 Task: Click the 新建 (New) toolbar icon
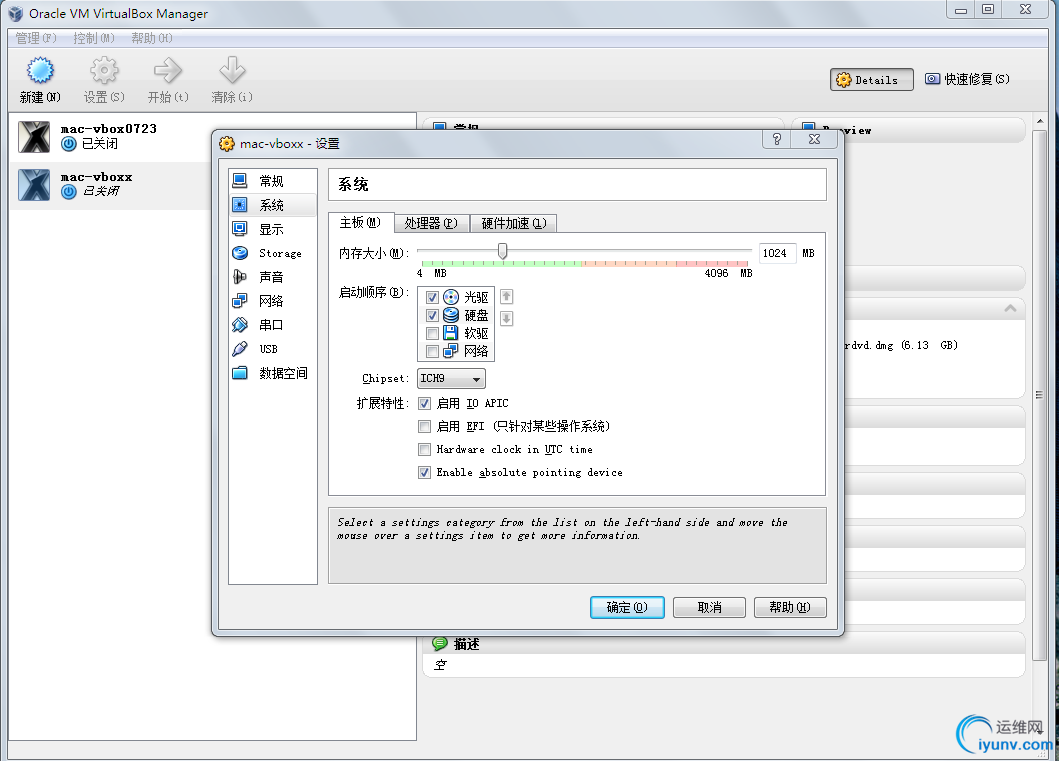click(40, 70)
